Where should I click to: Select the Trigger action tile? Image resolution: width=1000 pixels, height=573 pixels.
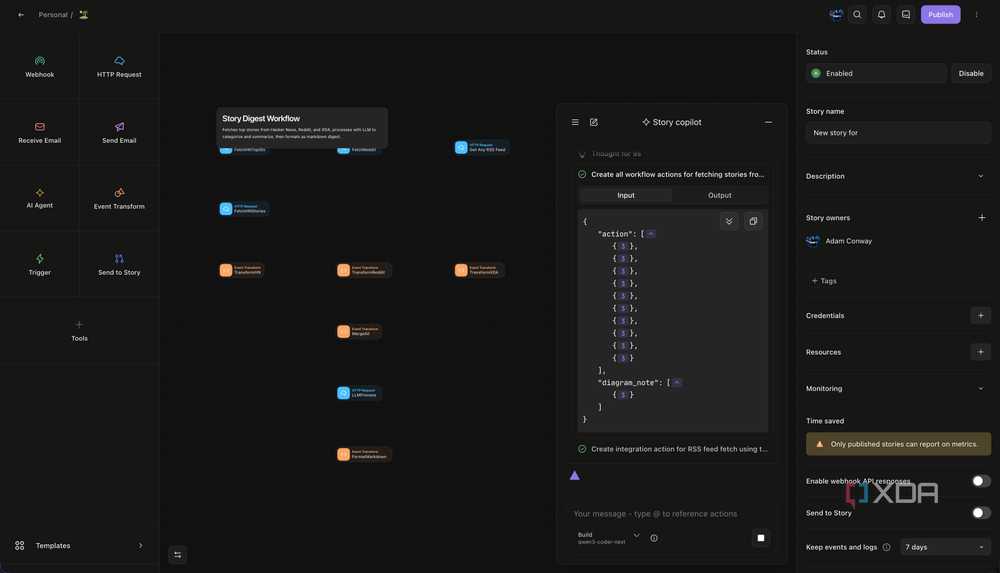pos(40,264)
